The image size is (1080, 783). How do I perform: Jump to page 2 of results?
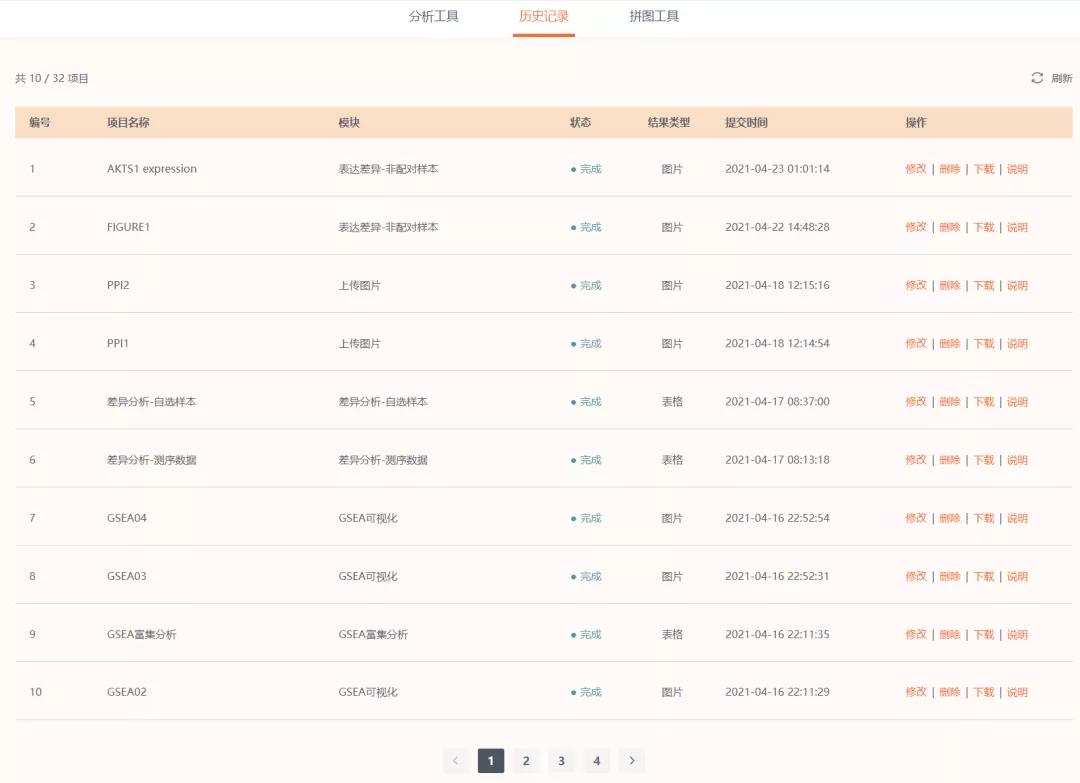click(526, 760)
